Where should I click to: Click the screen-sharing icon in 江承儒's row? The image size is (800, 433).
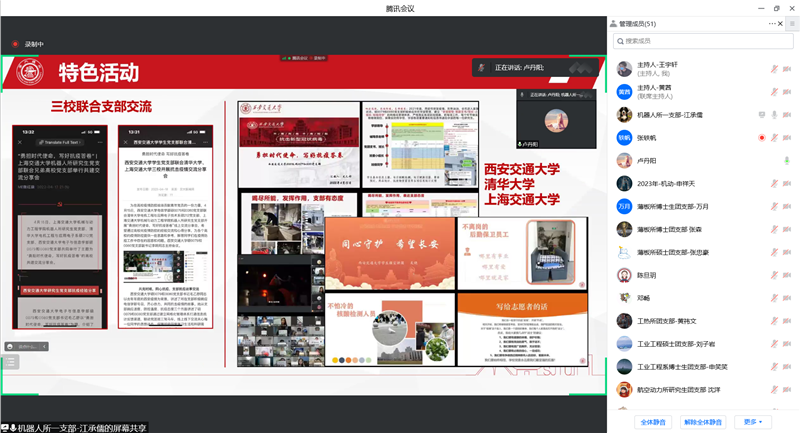(762, 115)
